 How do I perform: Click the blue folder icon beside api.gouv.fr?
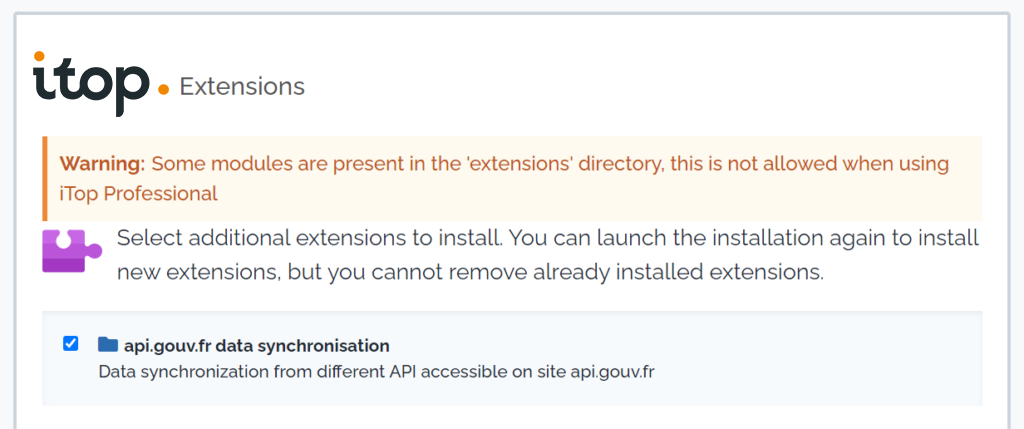pos(108,344)
